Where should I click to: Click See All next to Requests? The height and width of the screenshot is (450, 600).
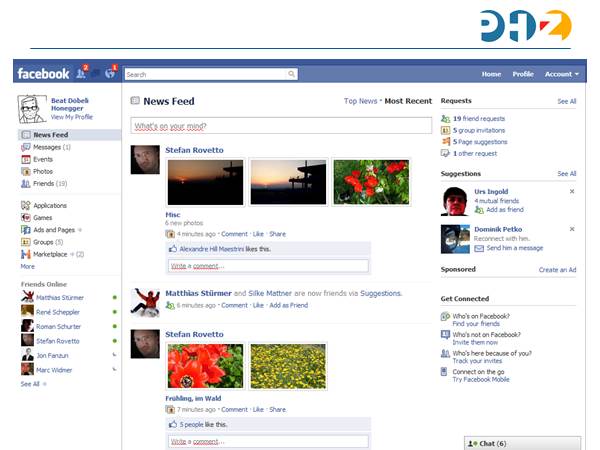[x=567, y=101]
